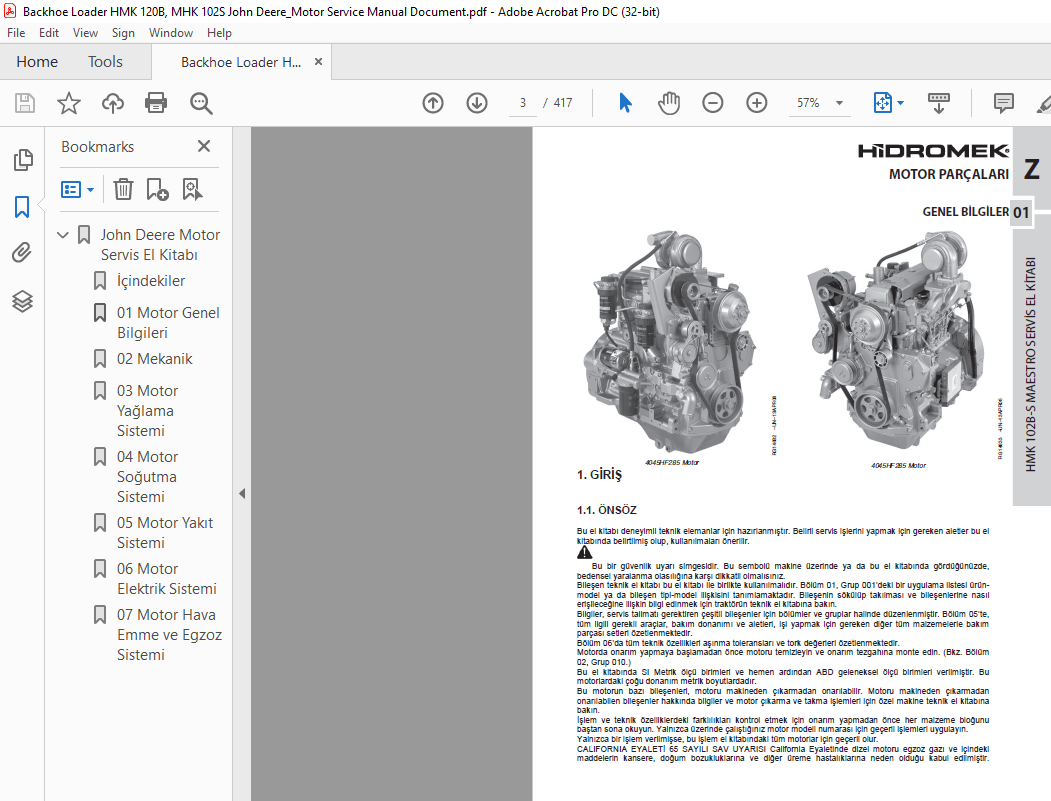Select the Backhoe Loader H... document tab

point(241,62)
